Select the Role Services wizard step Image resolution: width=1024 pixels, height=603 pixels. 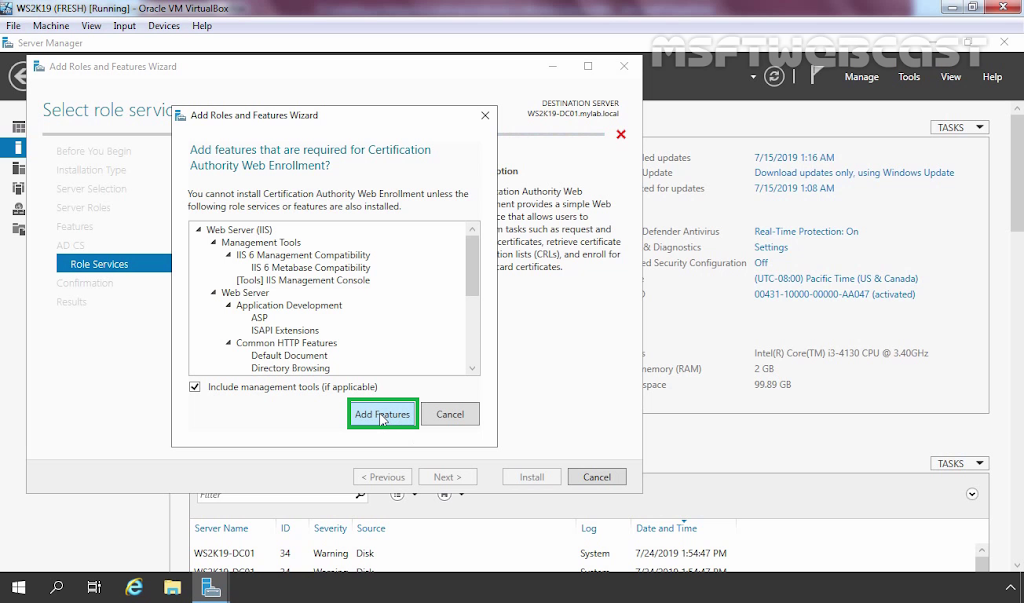pos(114,264)
